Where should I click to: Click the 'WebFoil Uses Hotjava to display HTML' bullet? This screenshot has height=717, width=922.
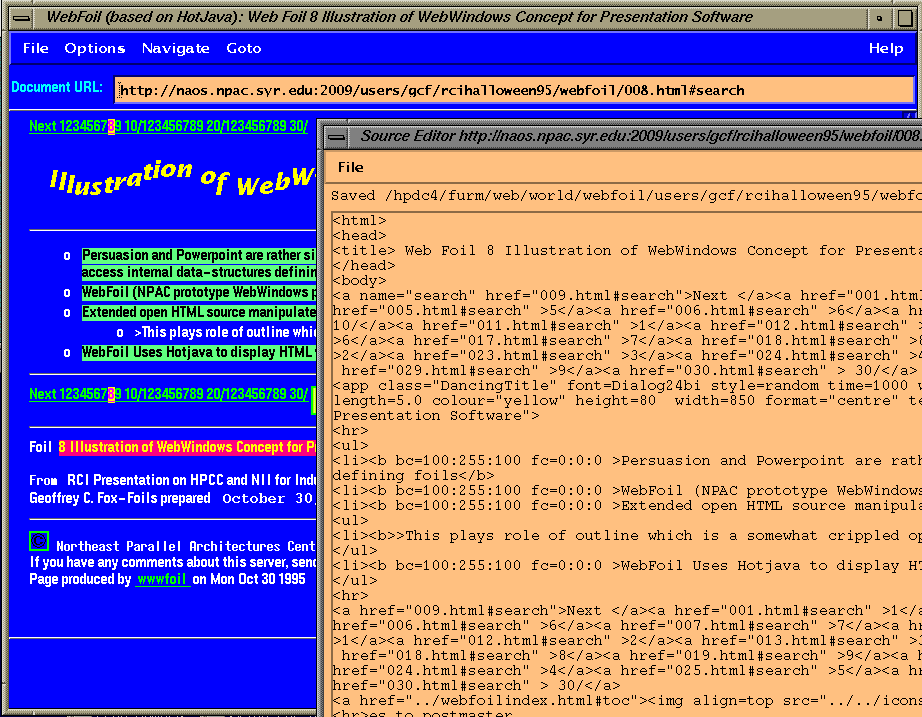tap(199, 352)
